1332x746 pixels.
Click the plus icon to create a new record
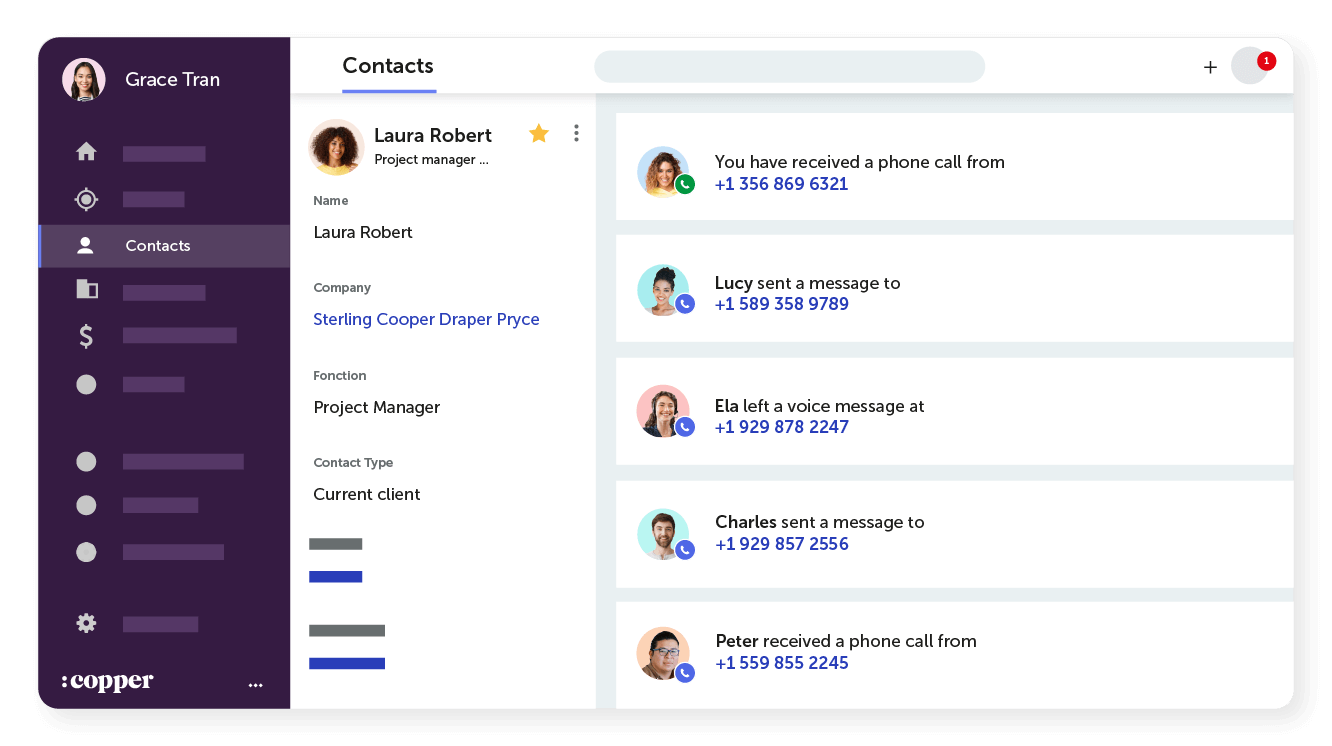coord(1210,66)
